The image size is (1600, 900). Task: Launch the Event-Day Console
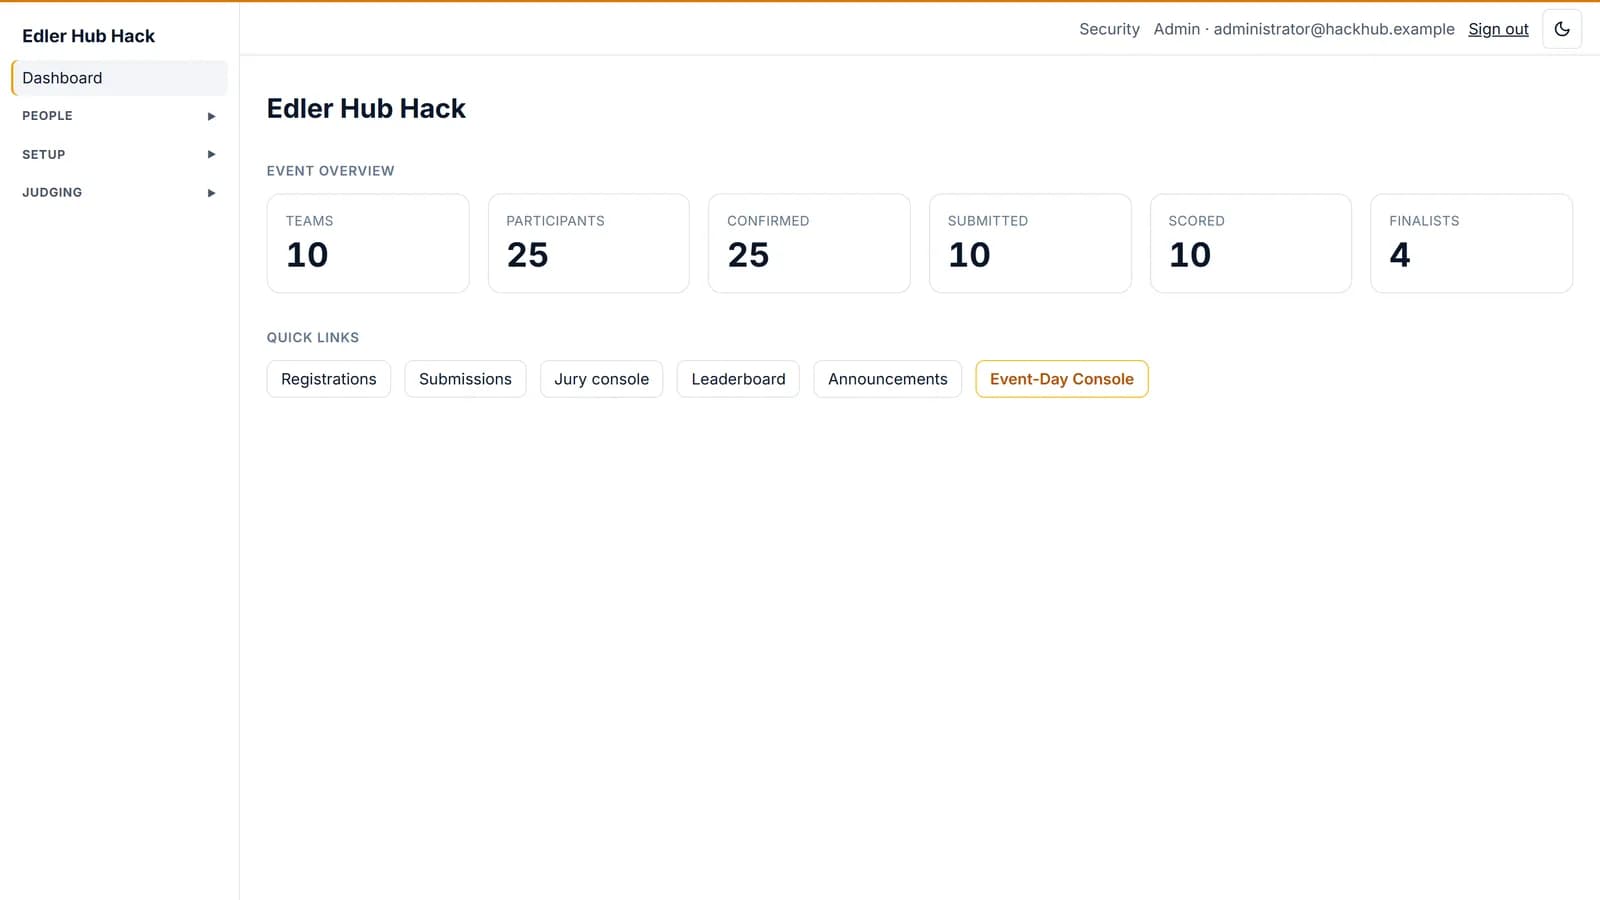pos(1062,379)
